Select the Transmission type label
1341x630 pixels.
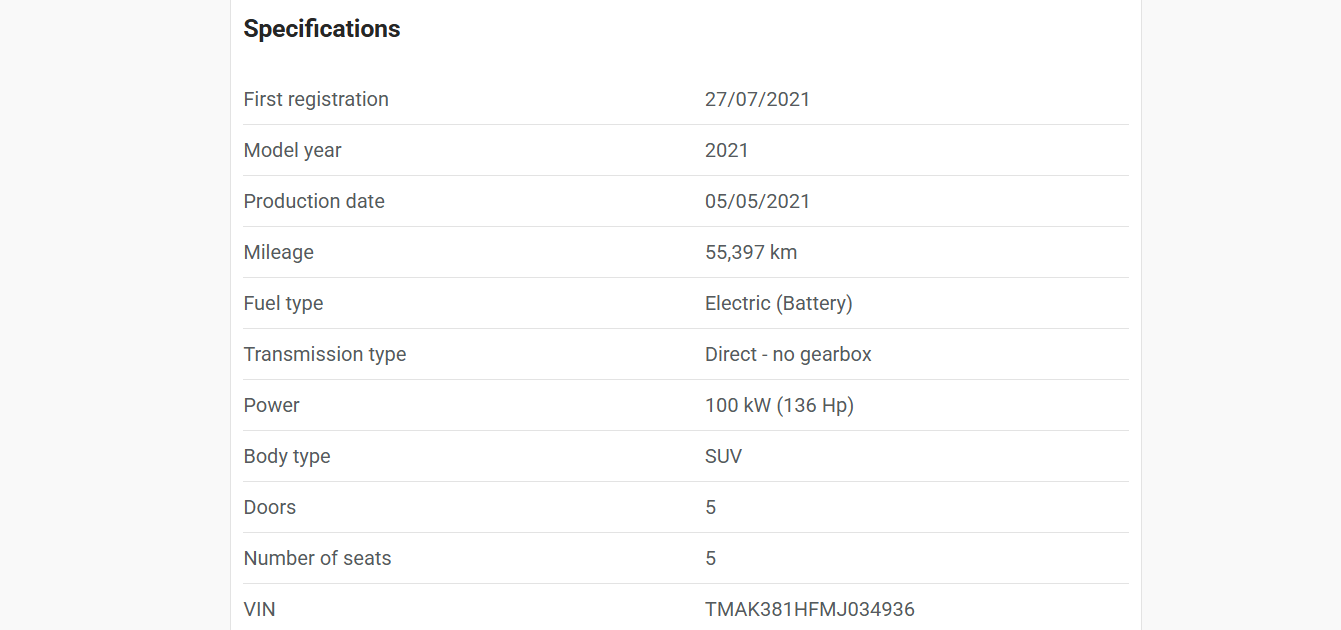tap(325, 354)
